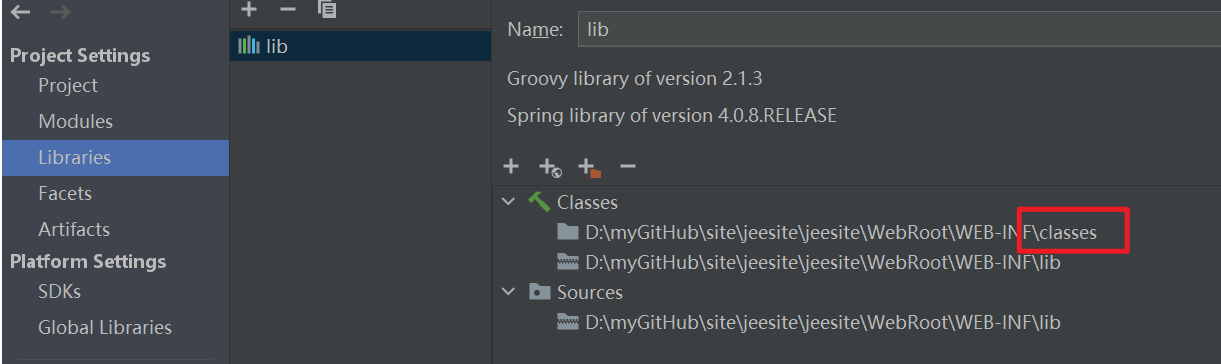Copy the selected library
Viewport: 1221px width, 364px height.
click(x=327, y=9)
